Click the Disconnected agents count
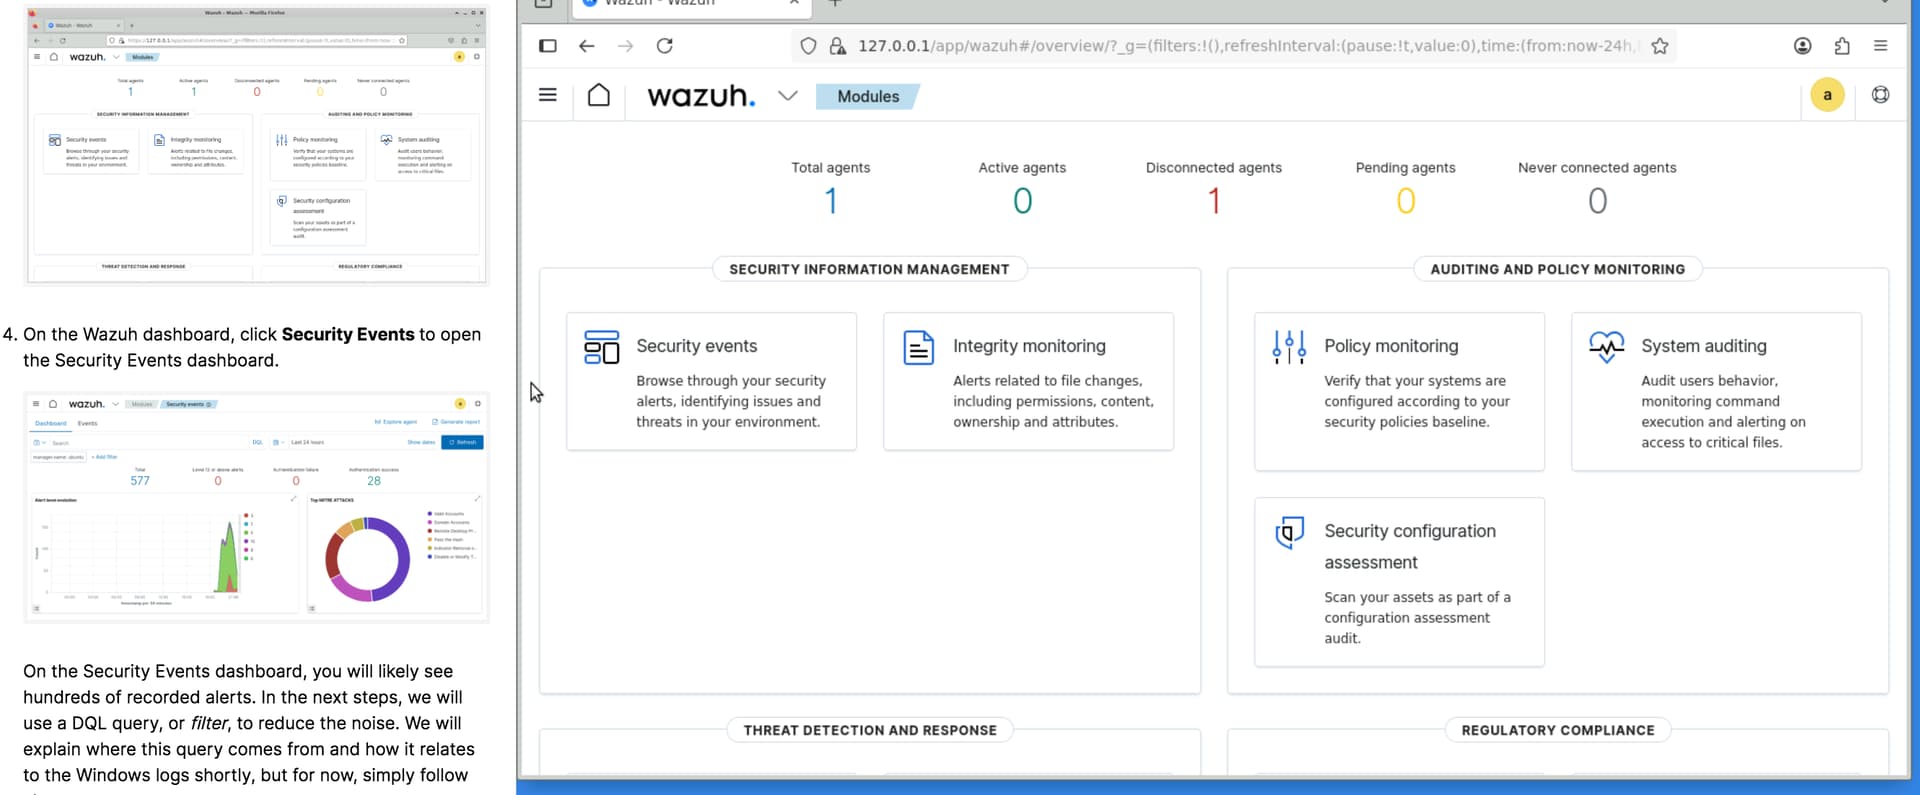 tap(1214, 201)
